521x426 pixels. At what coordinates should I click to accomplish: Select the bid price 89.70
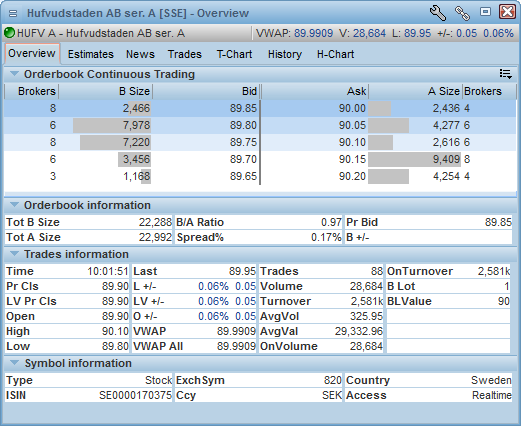243,159
